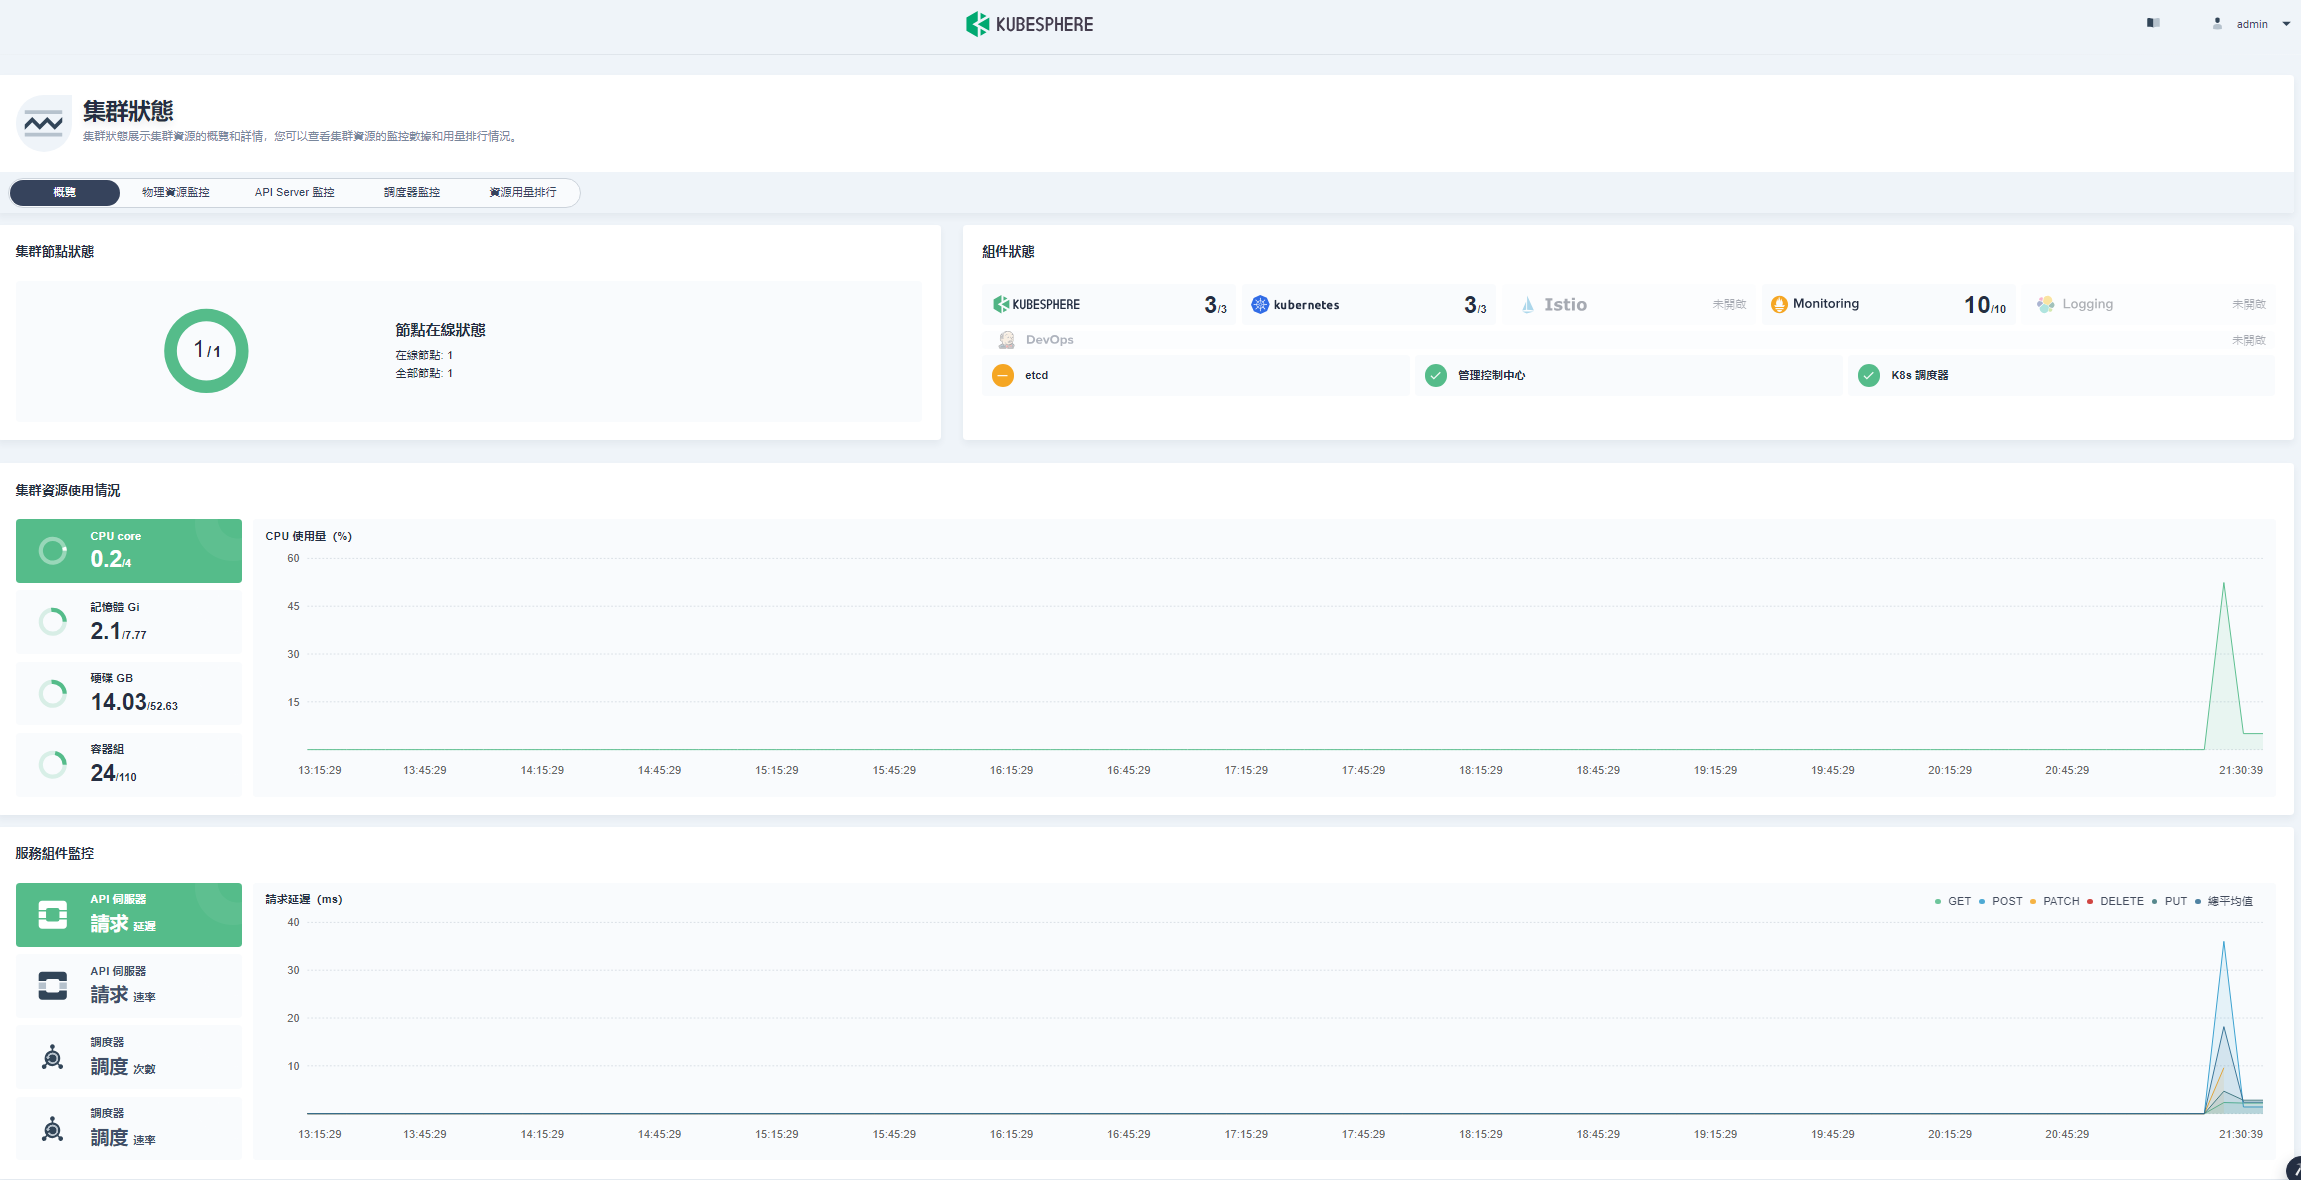Click the 1/1 node status ring
2301x1180 pixels.
tap(206, 350)
